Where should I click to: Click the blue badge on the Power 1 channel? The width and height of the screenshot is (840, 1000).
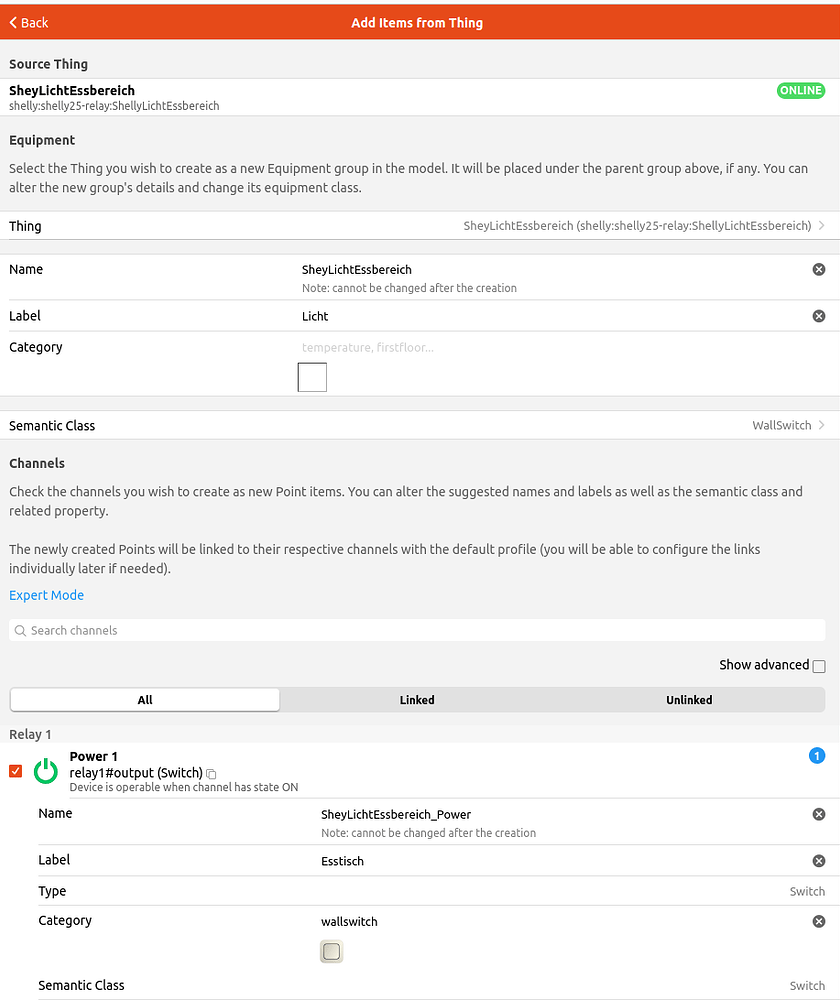[817, 757]
